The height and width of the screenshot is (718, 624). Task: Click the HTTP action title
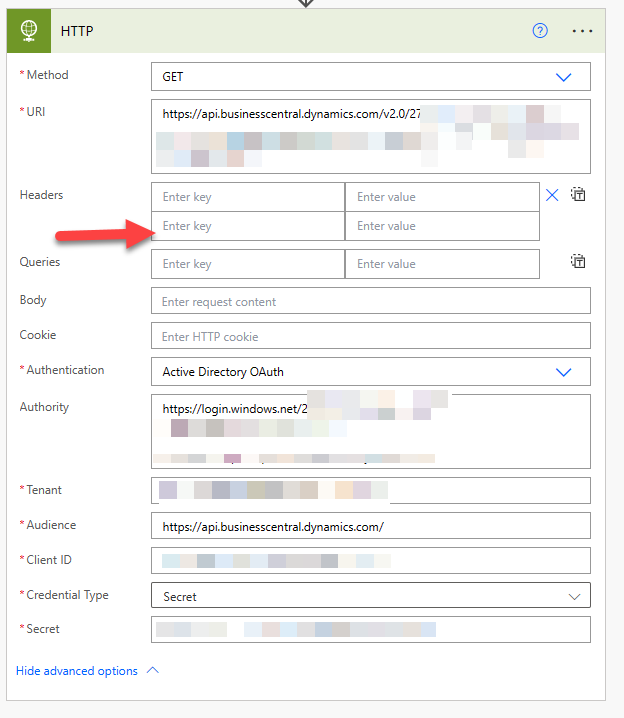(77, 31)
